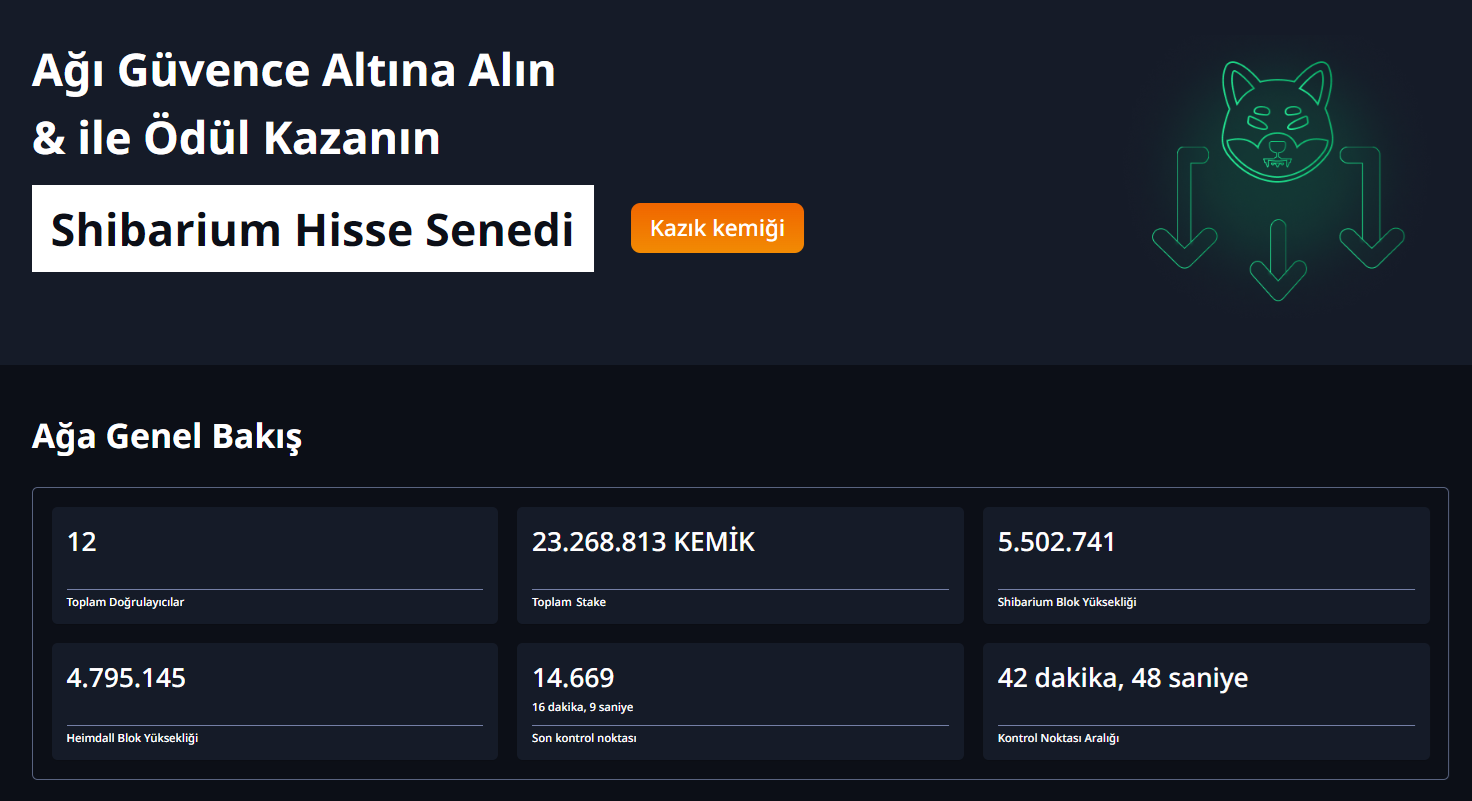Screen dimensions: 1472x801
Task: Click the Toplam Stake value 23.268.813 KEMİK
Action: point(644,541)
